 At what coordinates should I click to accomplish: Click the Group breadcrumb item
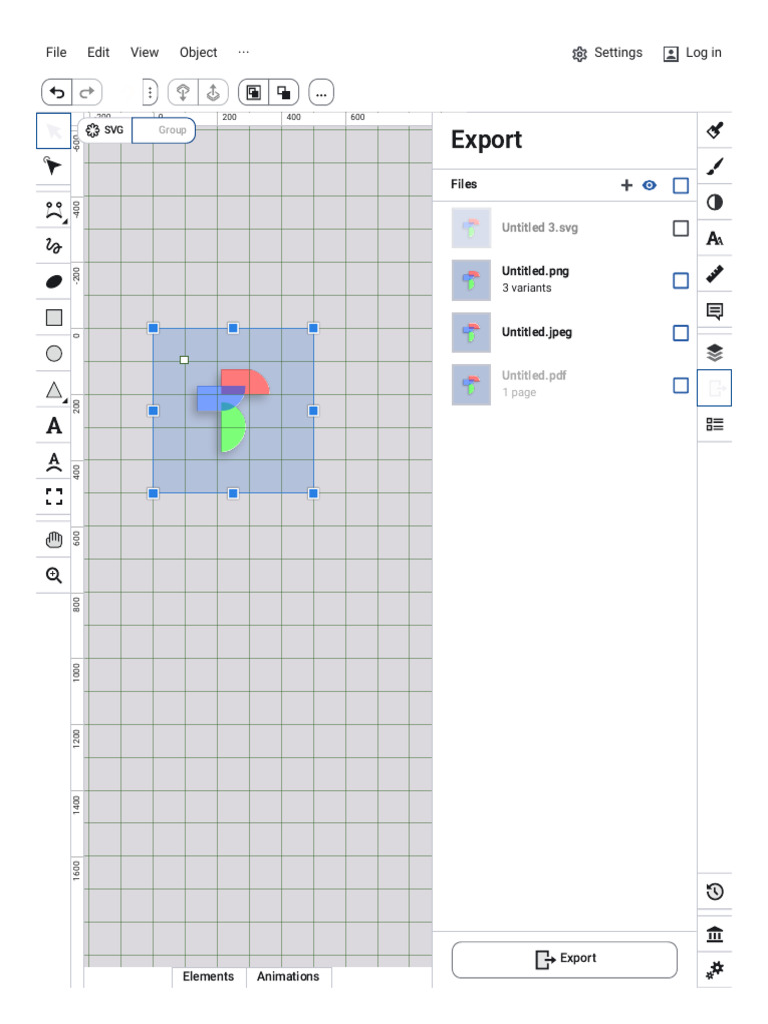pos(164,130)
